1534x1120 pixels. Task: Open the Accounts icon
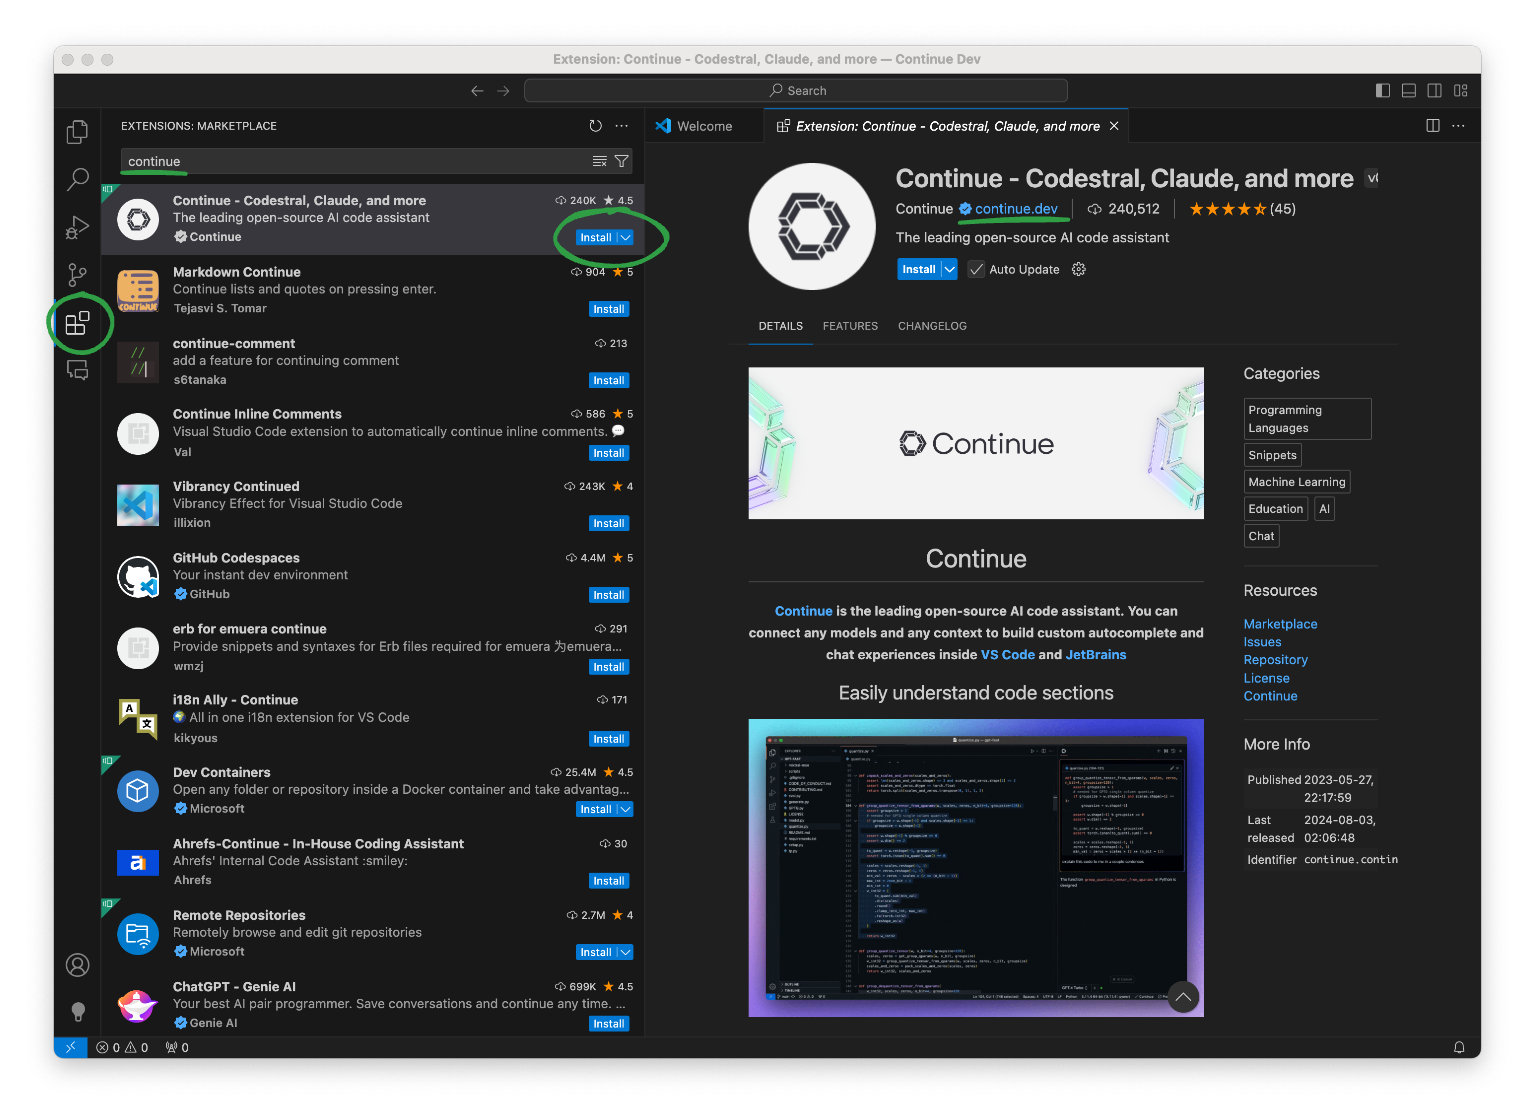77,965
